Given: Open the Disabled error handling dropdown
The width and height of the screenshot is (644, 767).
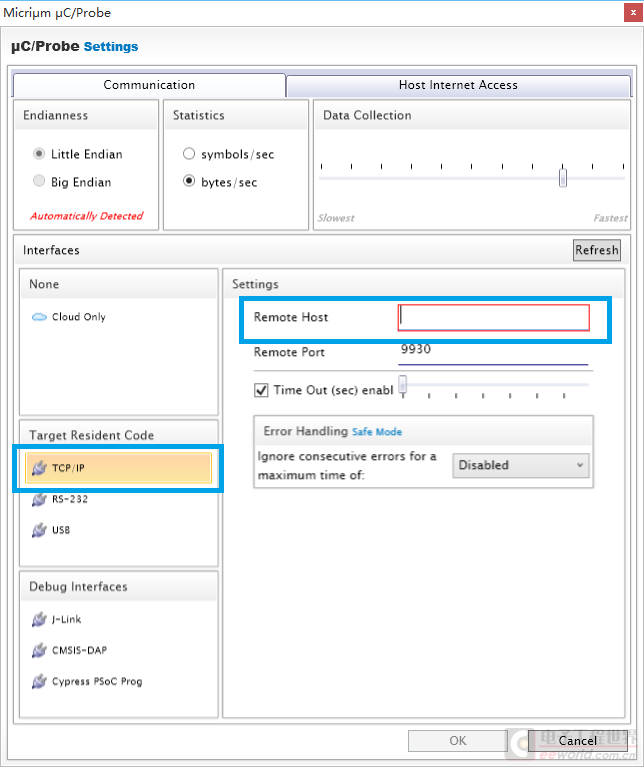Looking at the screenshot, I should pos(521,465).
